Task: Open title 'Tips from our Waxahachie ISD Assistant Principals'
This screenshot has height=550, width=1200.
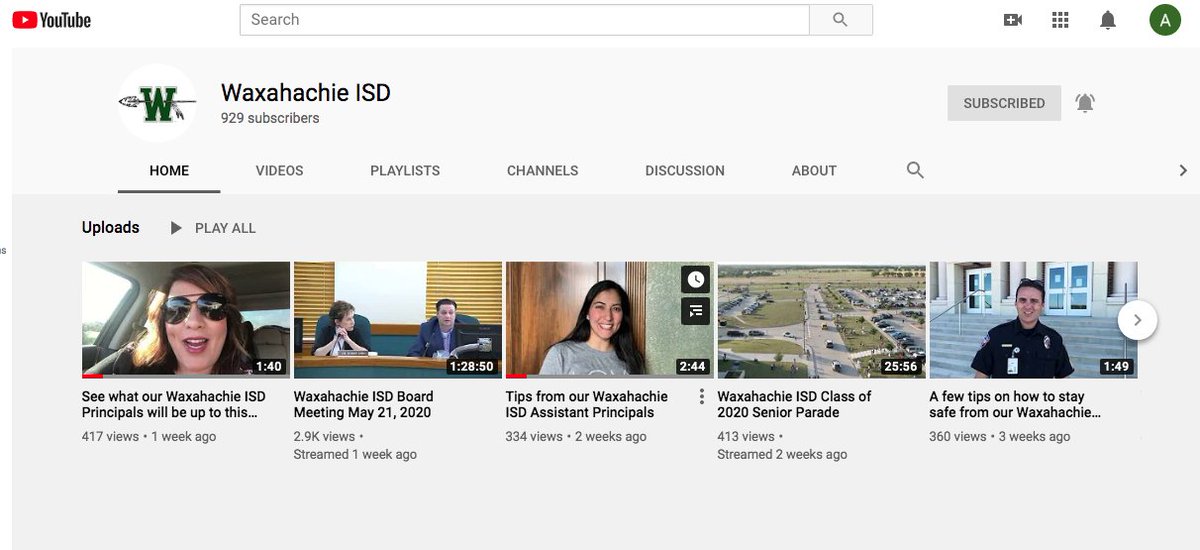Action: (587, 404)
